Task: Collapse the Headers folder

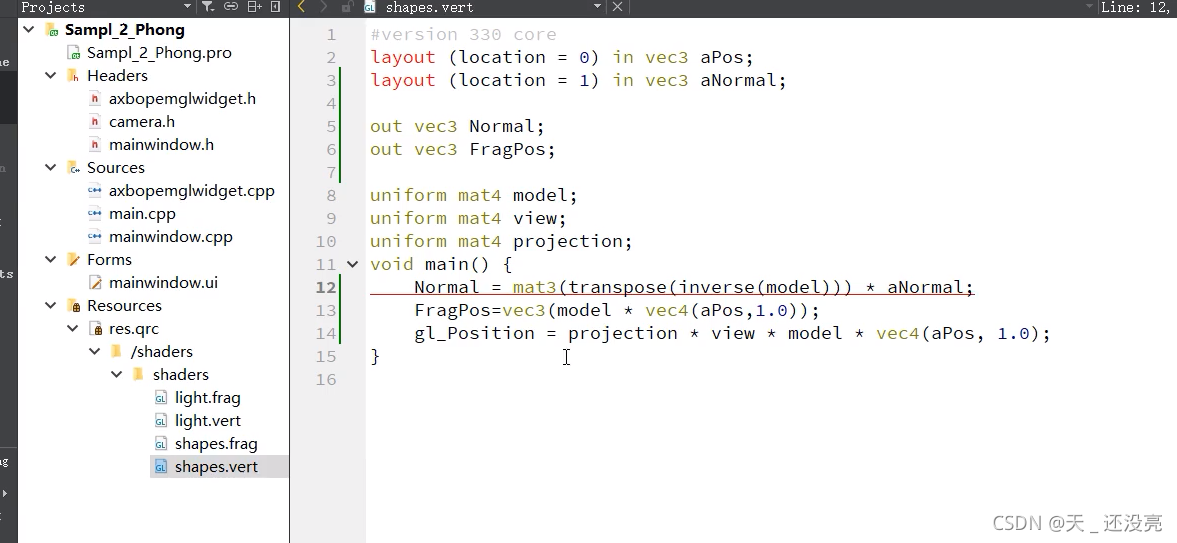Action: 51,76
